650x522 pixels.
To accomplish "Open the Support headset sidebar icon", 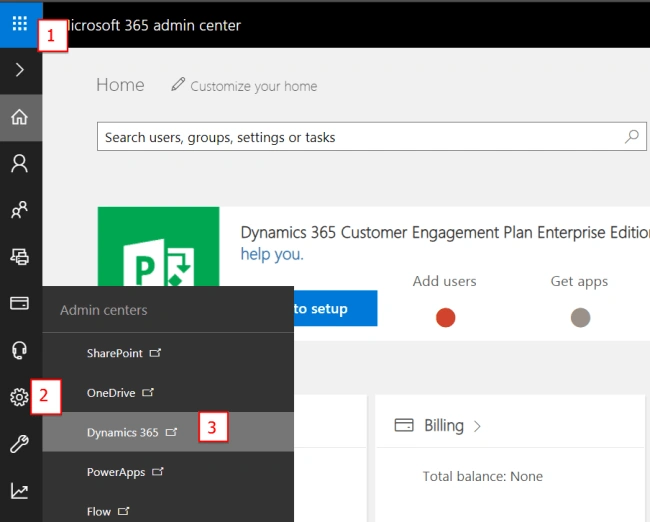I will [x=19, y=350].
